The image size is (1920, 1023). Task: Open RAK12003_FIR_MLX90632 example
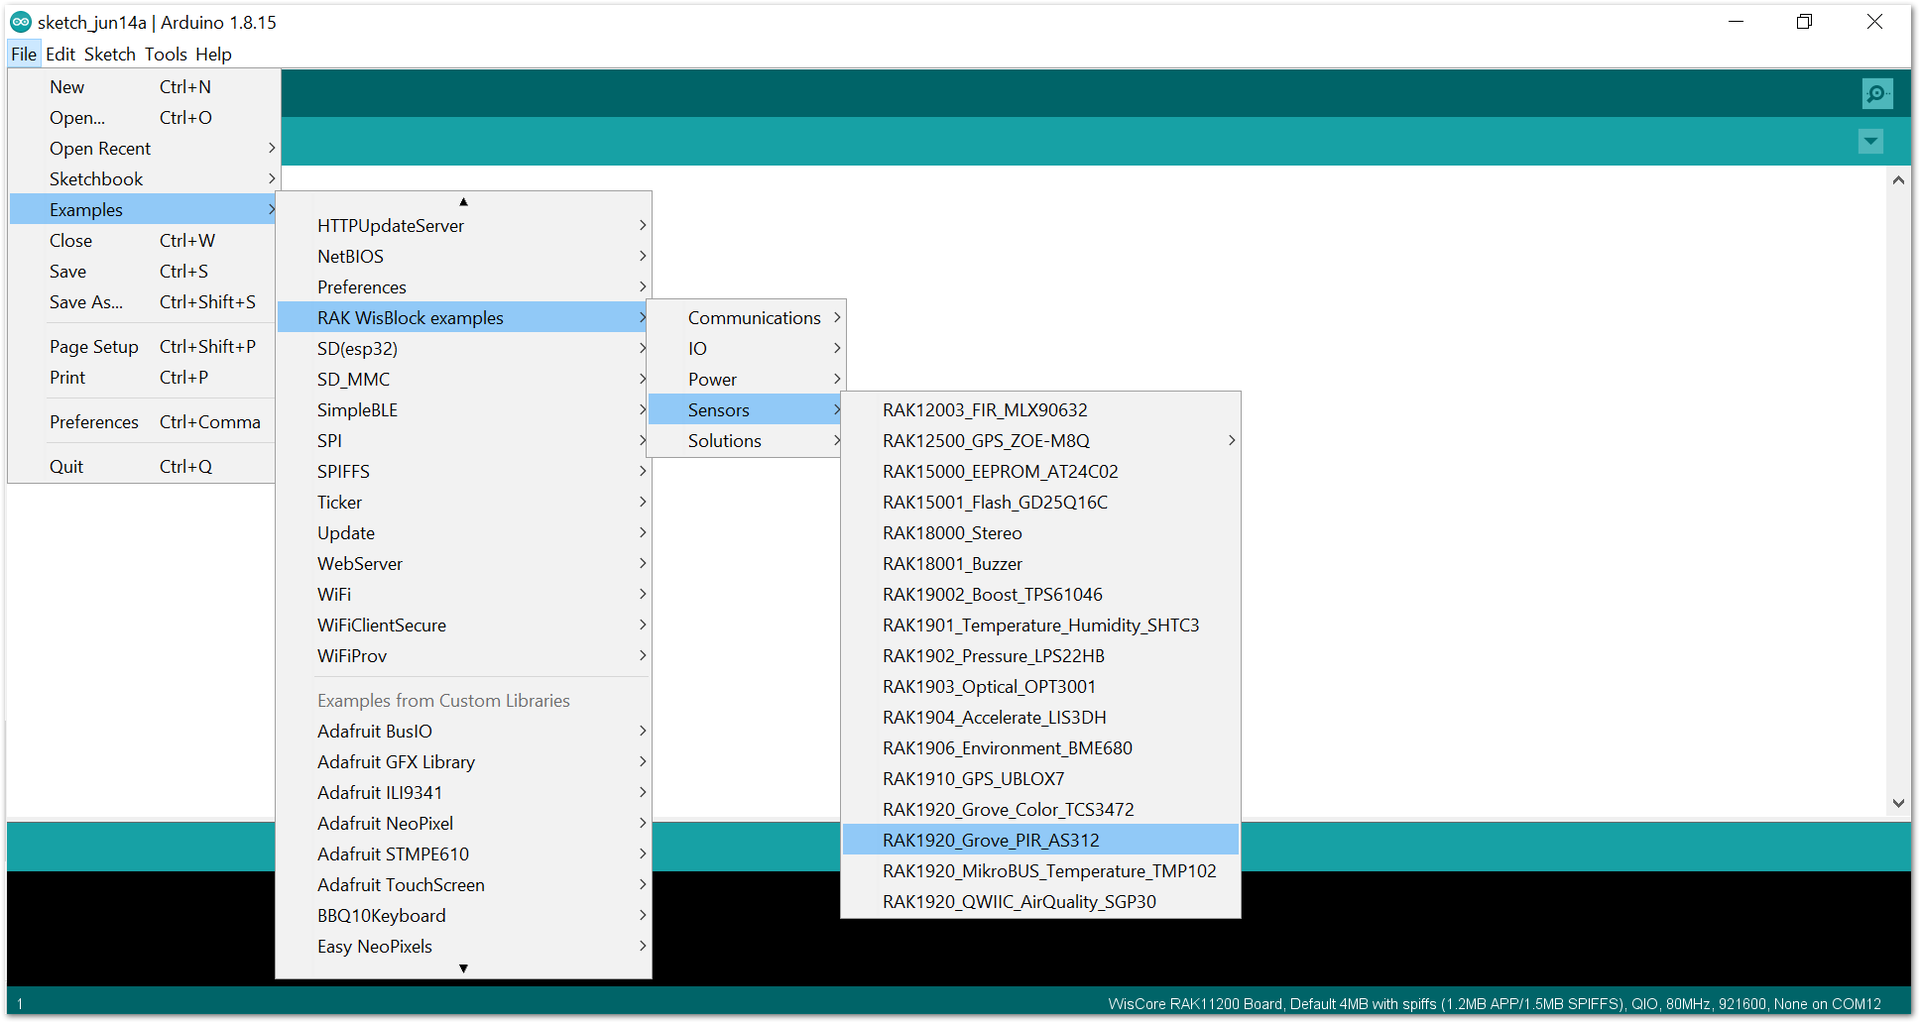pyautogui.click(x=1040, y=410)
